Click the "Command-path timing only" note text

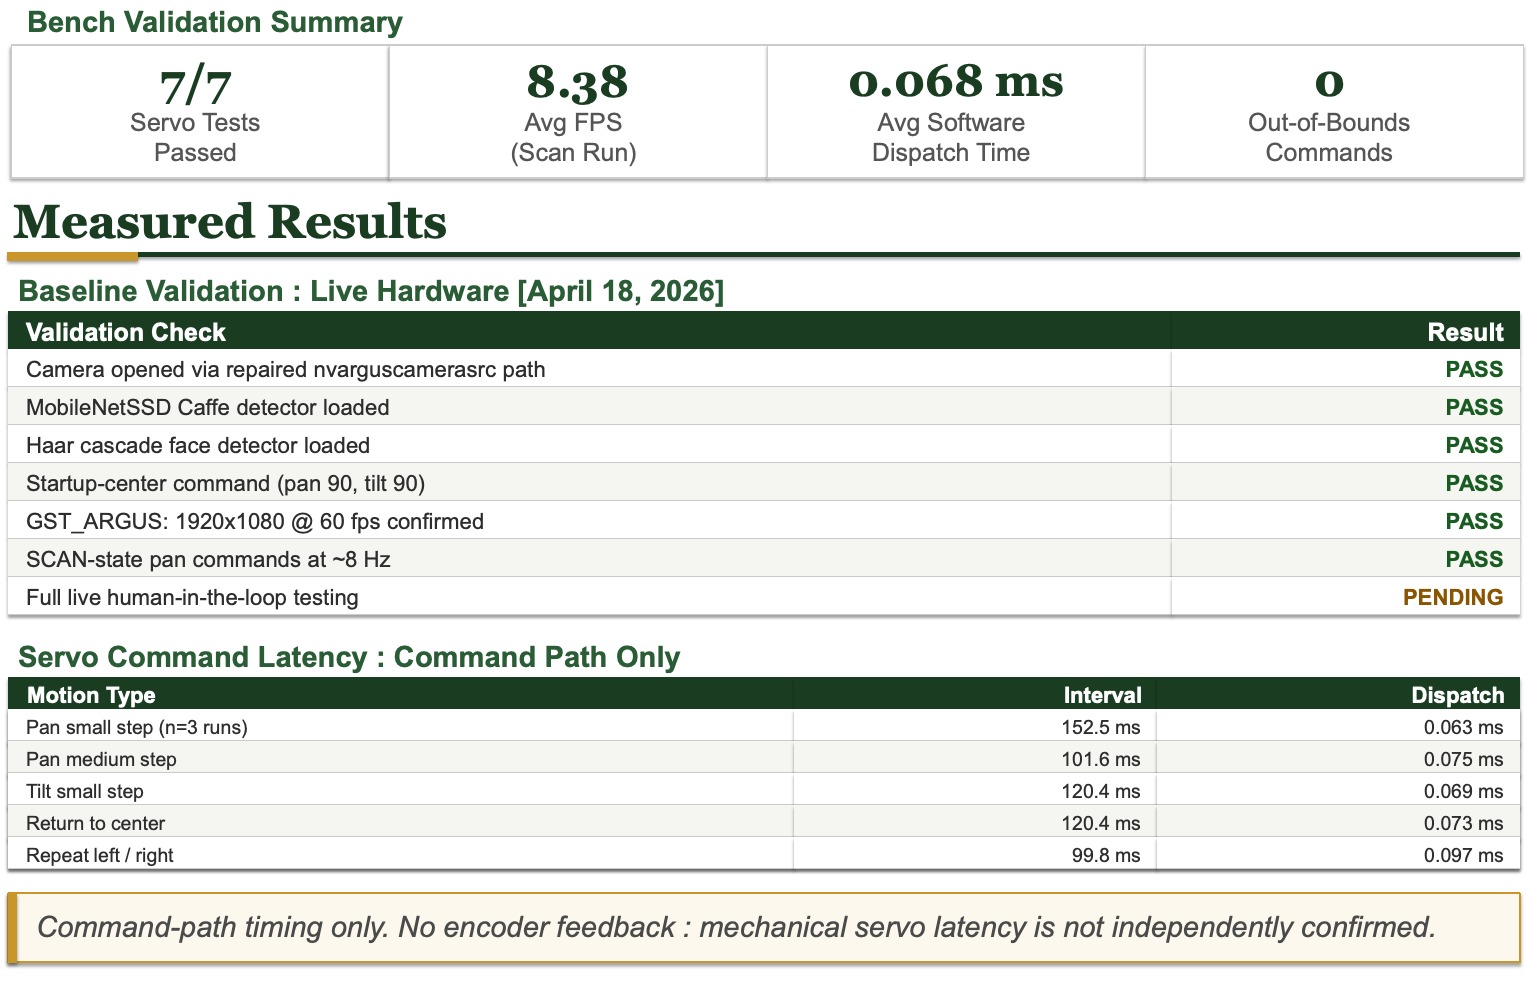point(736,927)
